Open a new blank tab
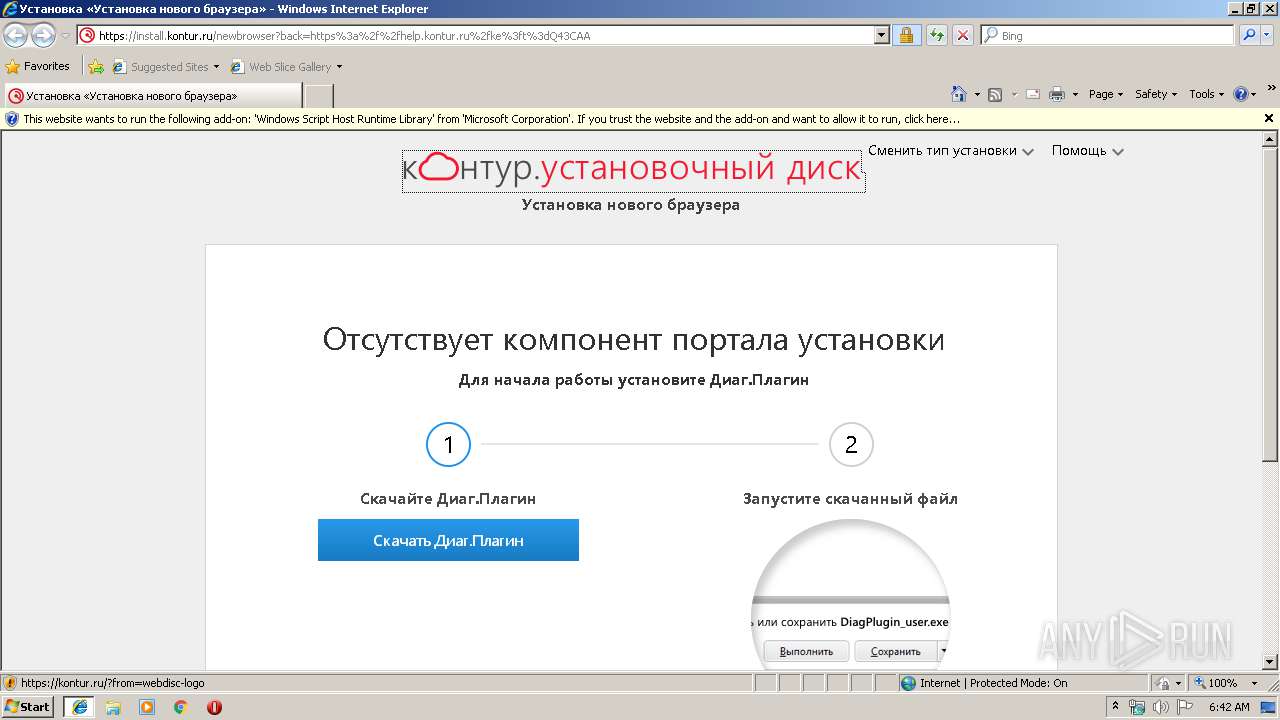The height and width of the screenshot is (720, 1280). point(318,96)
